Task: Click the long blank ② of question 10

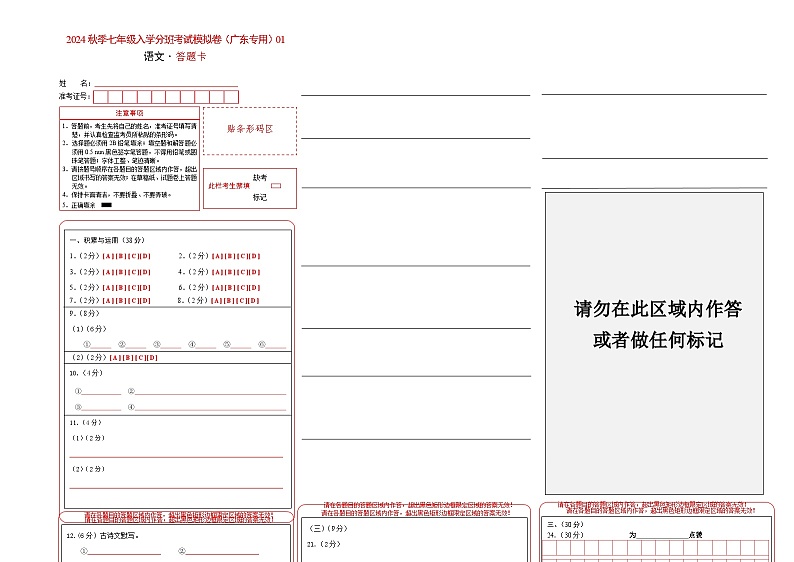Action: point(211,391)
